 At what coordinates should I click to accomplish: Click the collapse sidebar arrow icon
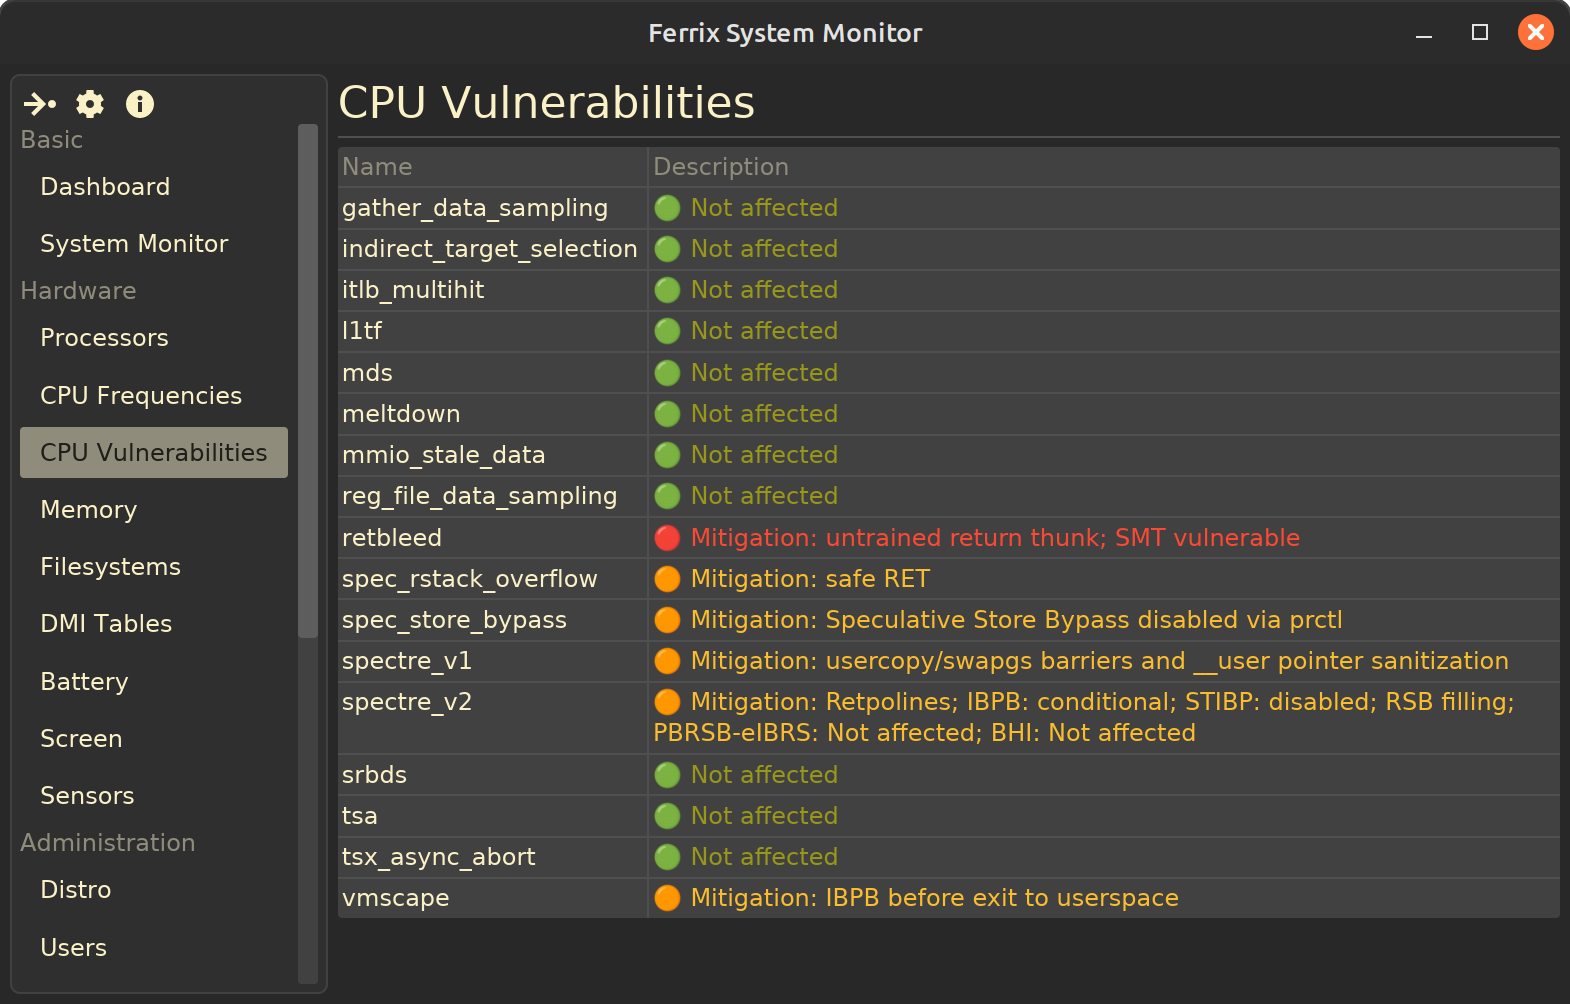pos(40,104)
